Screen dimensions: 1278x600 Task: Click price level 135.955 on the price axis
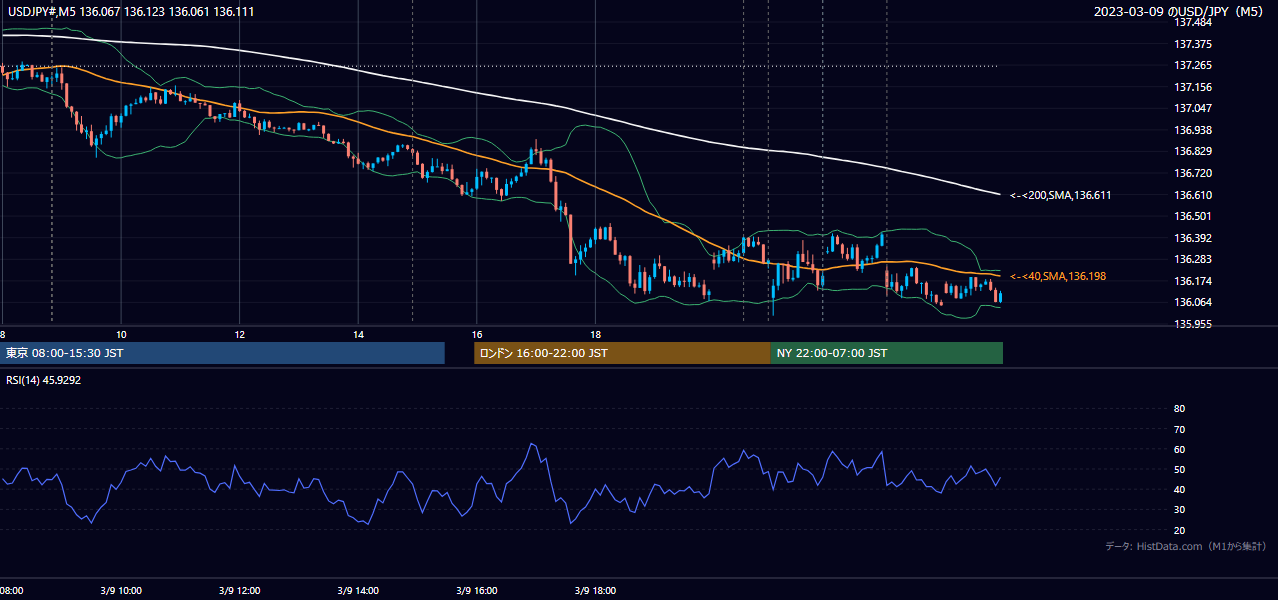(1193, 324)
